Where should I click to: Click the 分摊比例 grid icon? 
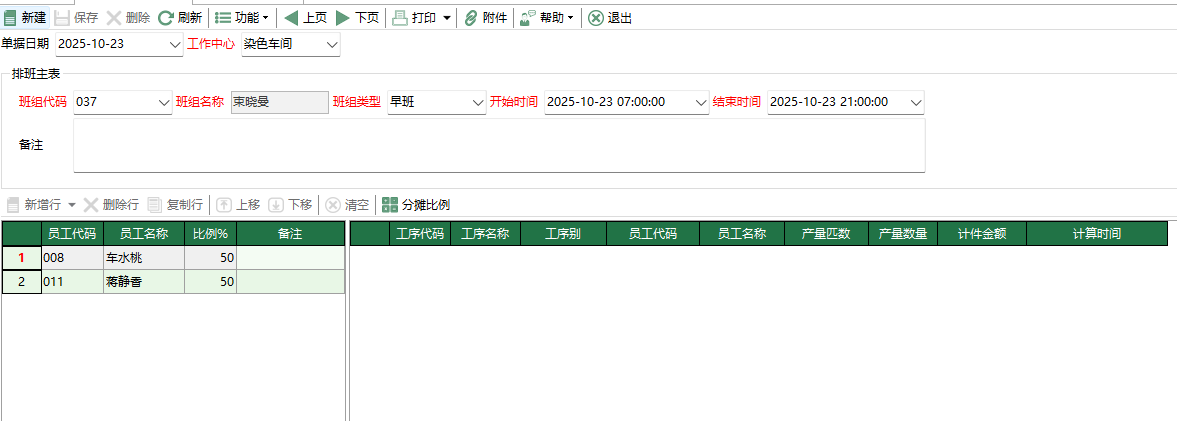tap(390, 204)
